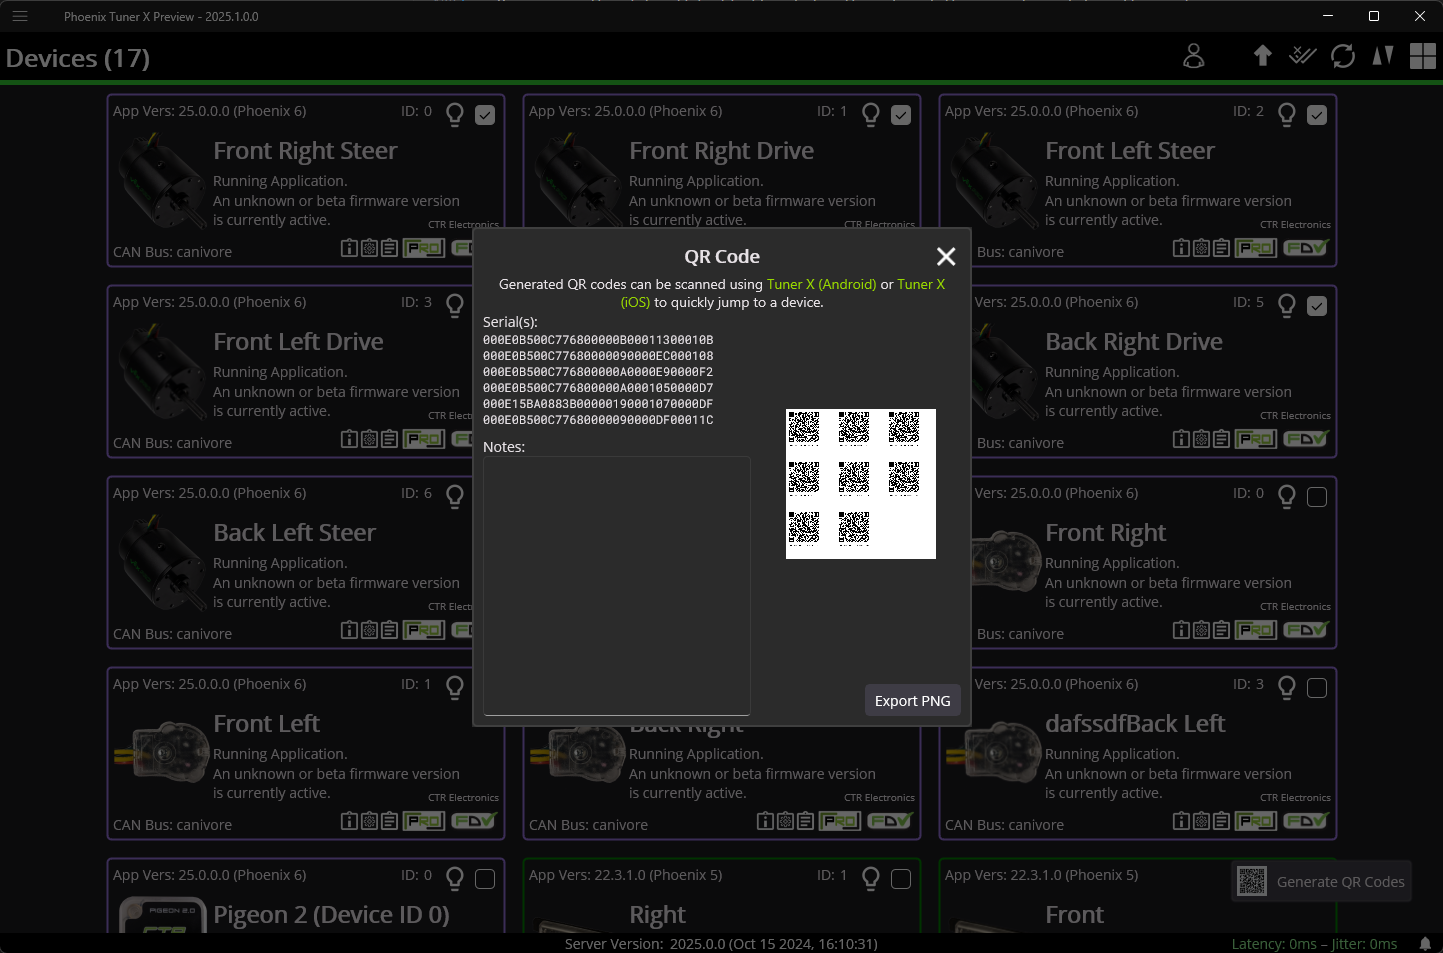Select the Front Left Steer device title

pos(1130,151)
